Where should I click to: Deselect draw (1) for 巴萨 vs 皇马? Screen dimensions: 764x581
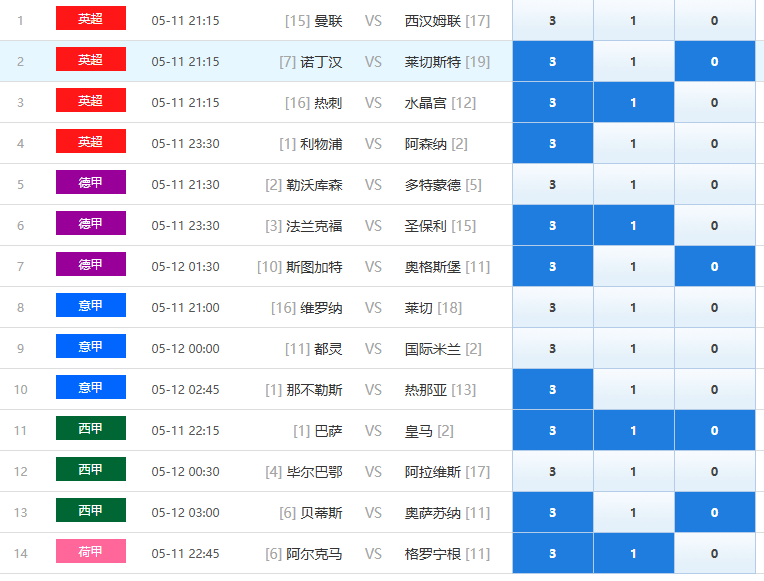tap(633, 430)
